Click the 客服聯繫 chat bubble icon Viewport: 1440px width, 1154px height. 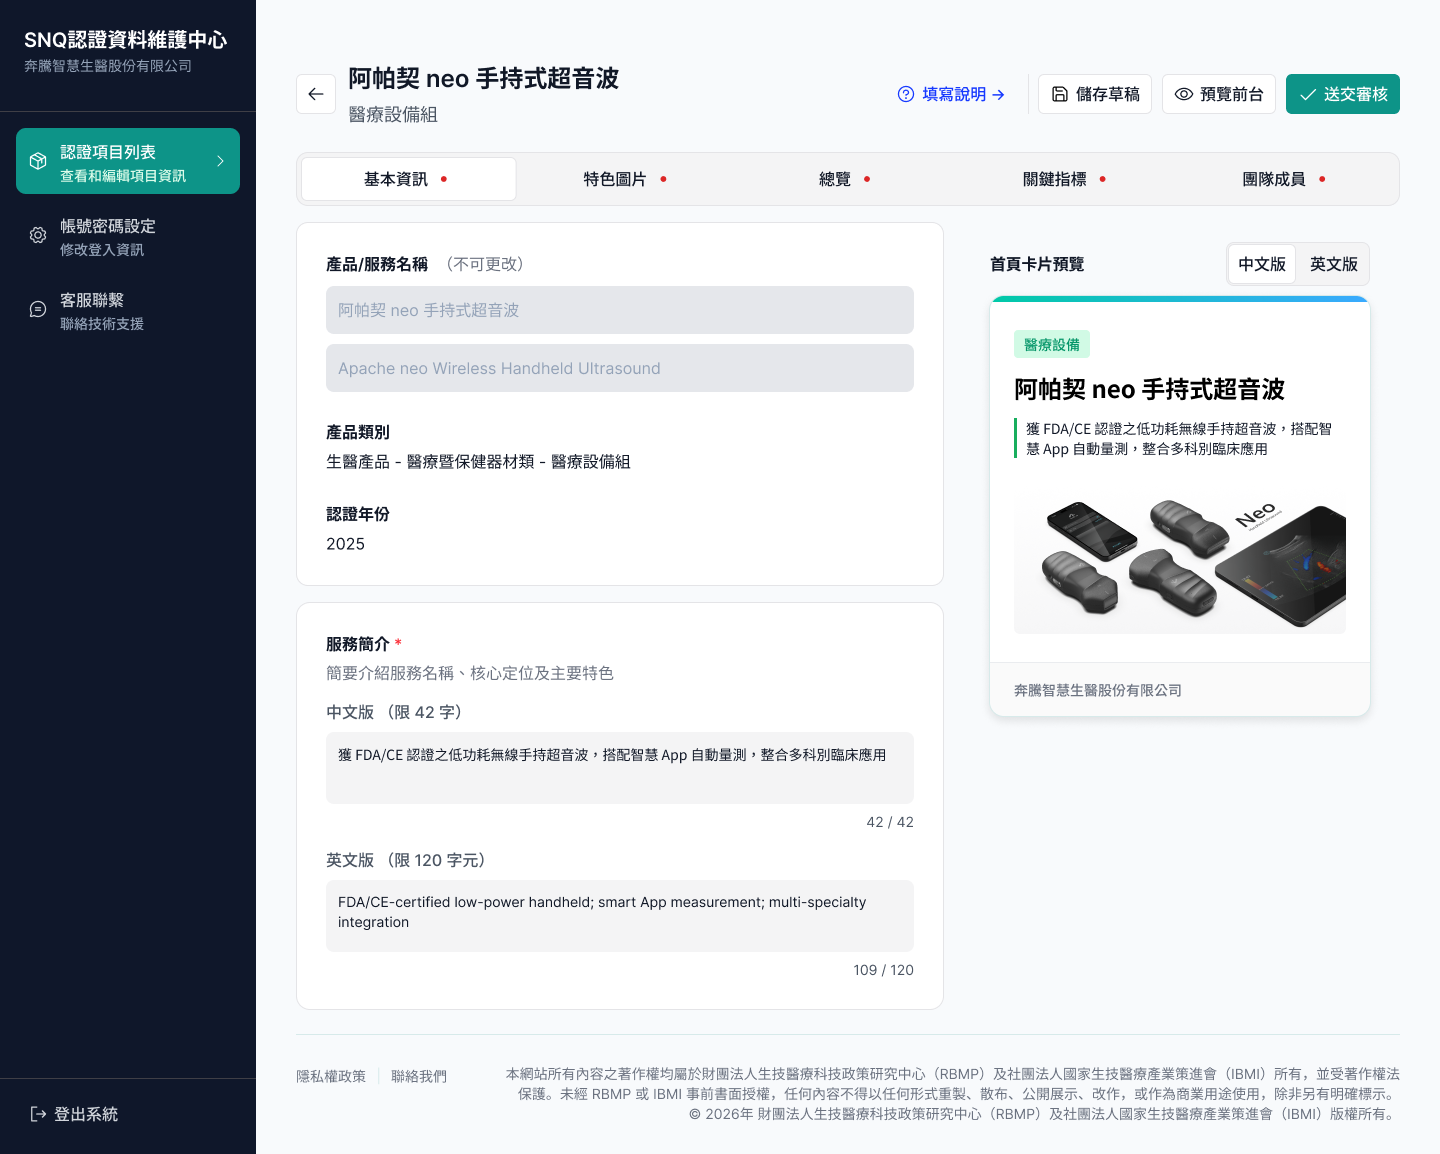click(38, 309)
